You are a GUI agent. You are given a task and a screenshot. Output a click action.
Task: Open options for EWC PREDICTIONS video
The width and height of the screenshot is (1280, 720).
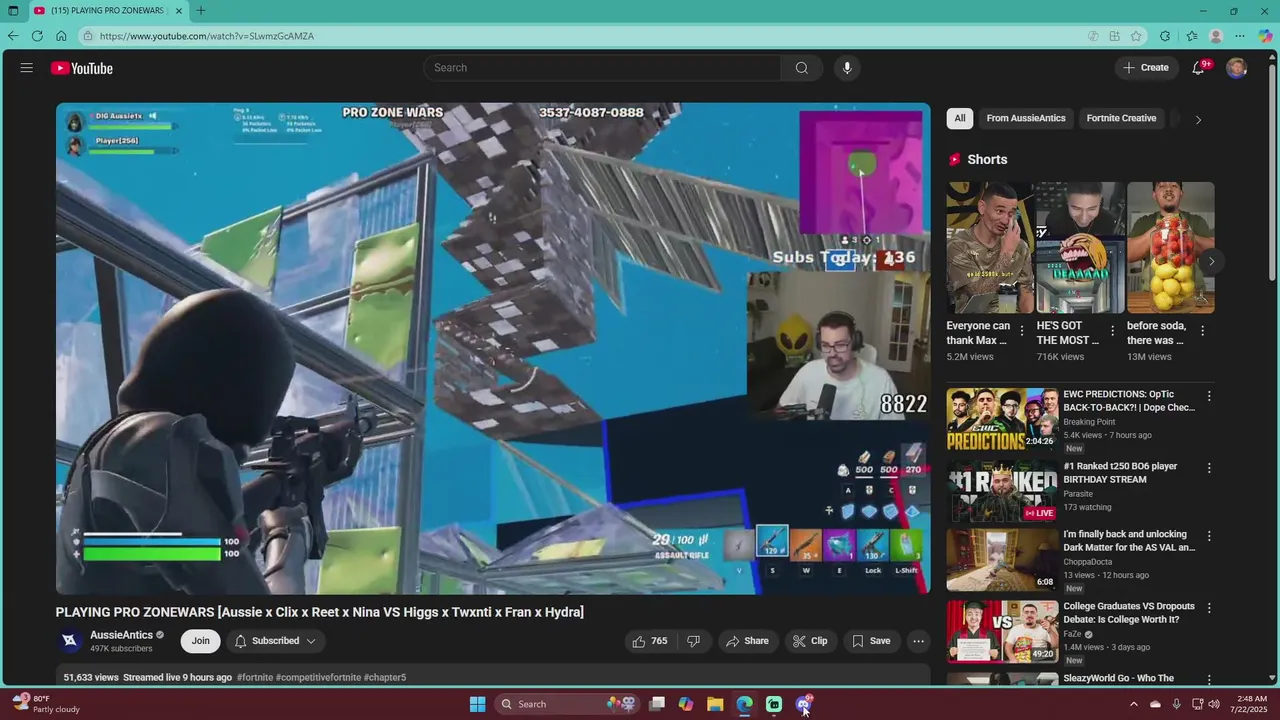1208,396
